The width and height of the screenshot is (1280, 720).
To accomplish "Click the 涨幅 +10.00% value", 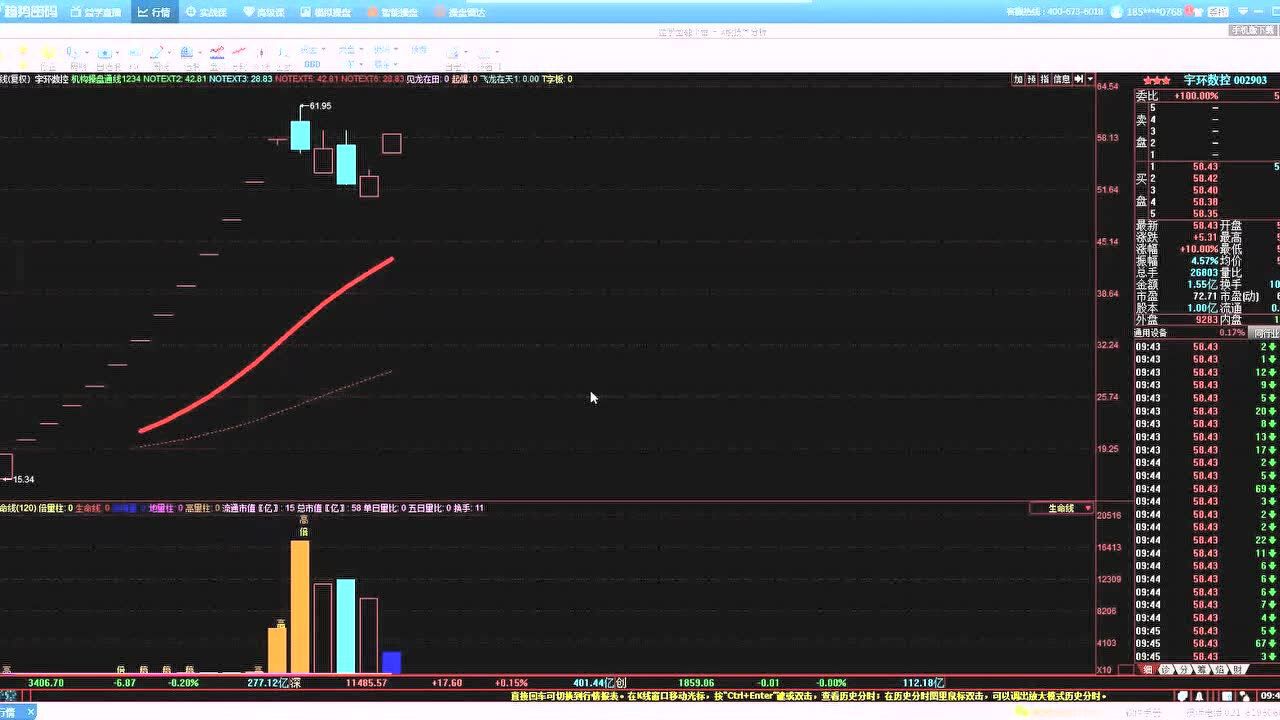I will pos(1196,249).
